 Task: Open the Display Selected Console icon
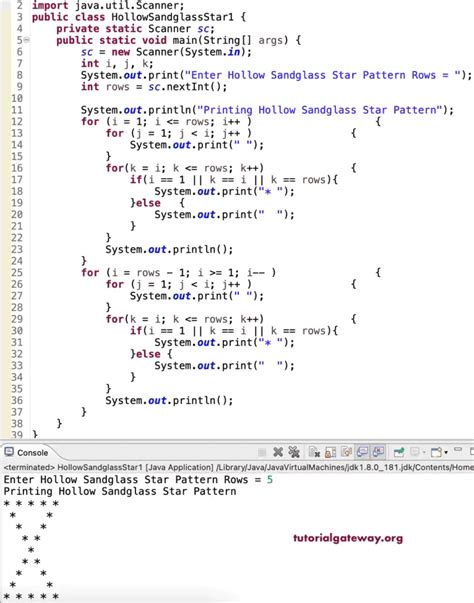(414, 452)
